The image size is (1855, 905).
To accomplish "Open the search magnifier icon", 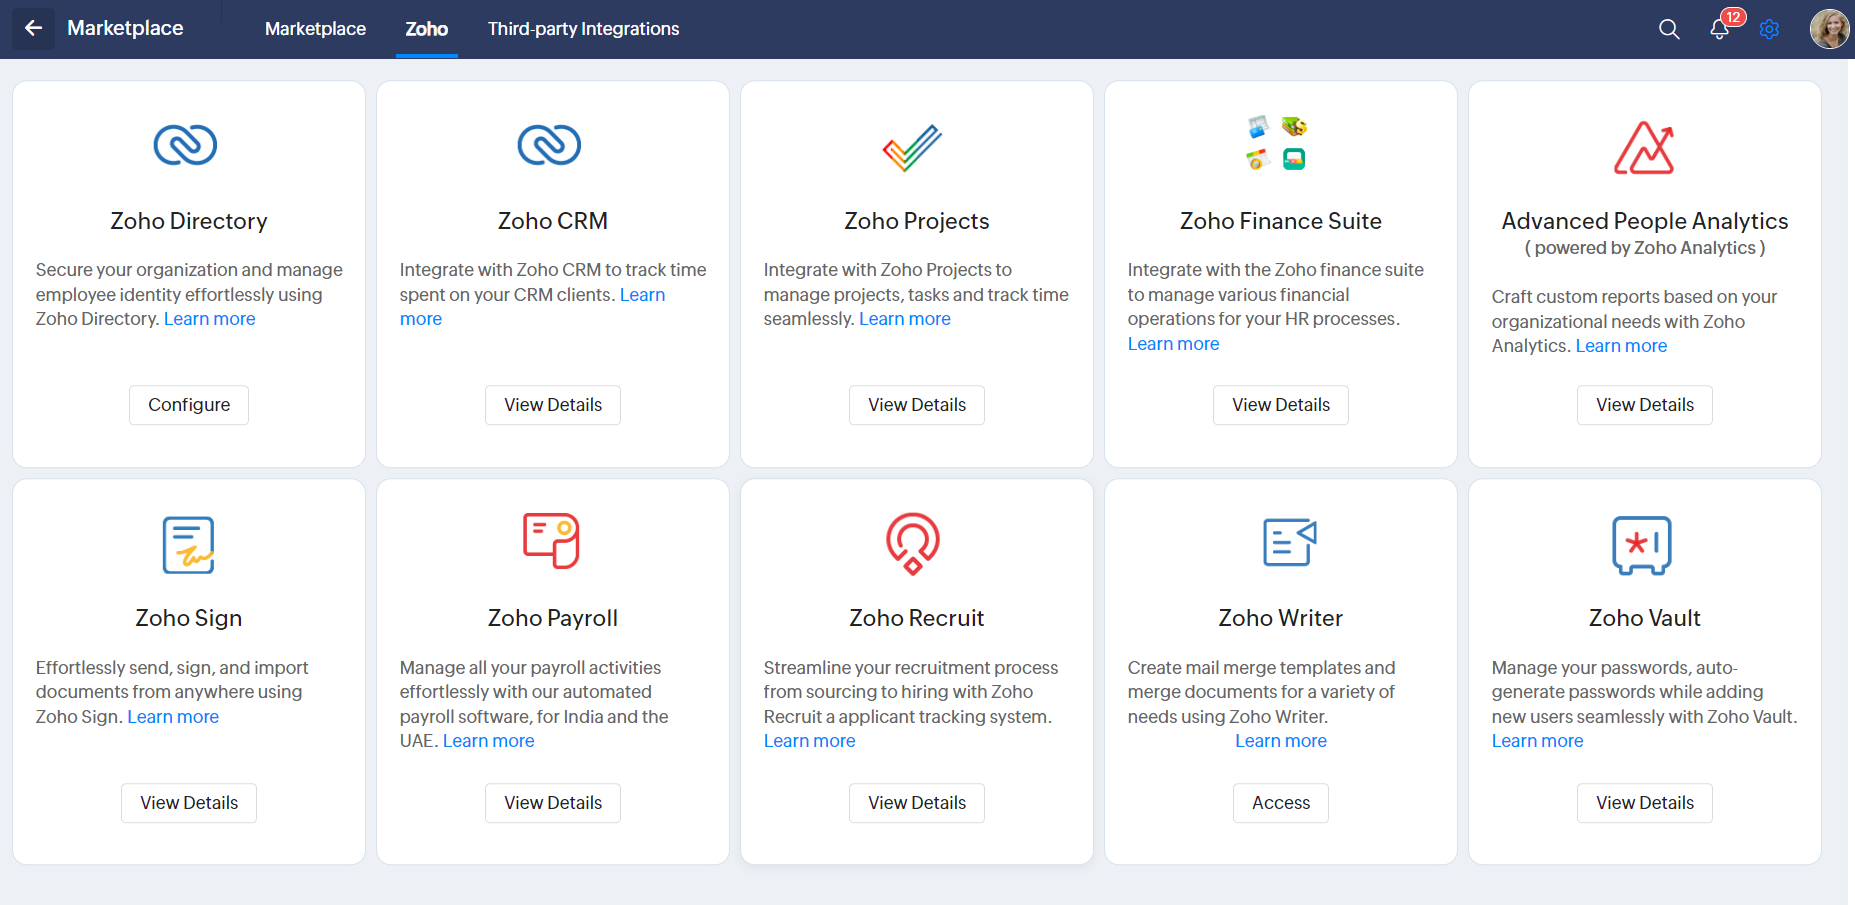I will 1669,29.
